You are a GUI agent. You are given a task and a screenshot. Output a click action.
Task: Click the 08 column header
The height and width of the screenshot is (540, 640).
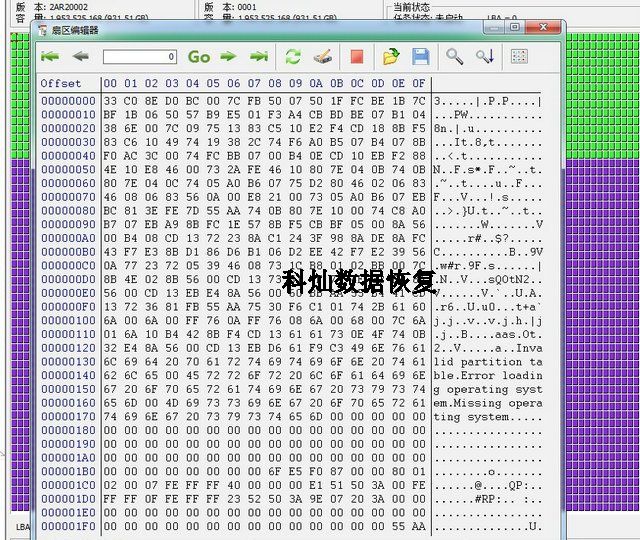pyautogui.click(x=275, y=83)
